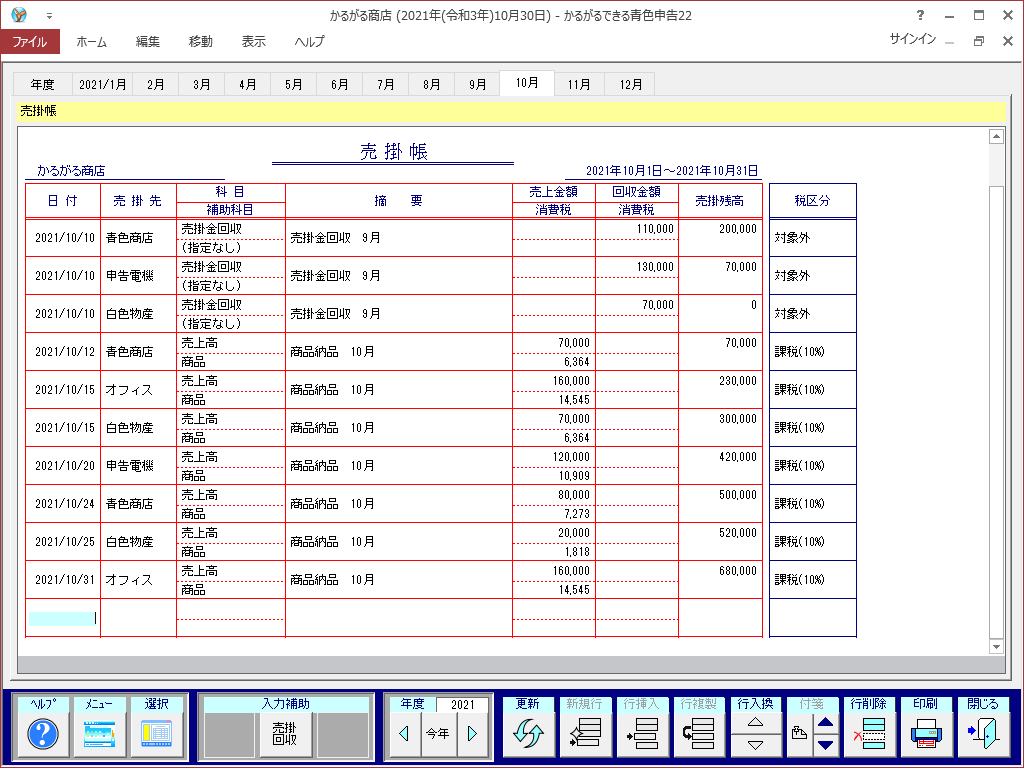Click 税区分 課税(10%) for 2021/10/31 row

click(812, 579)
